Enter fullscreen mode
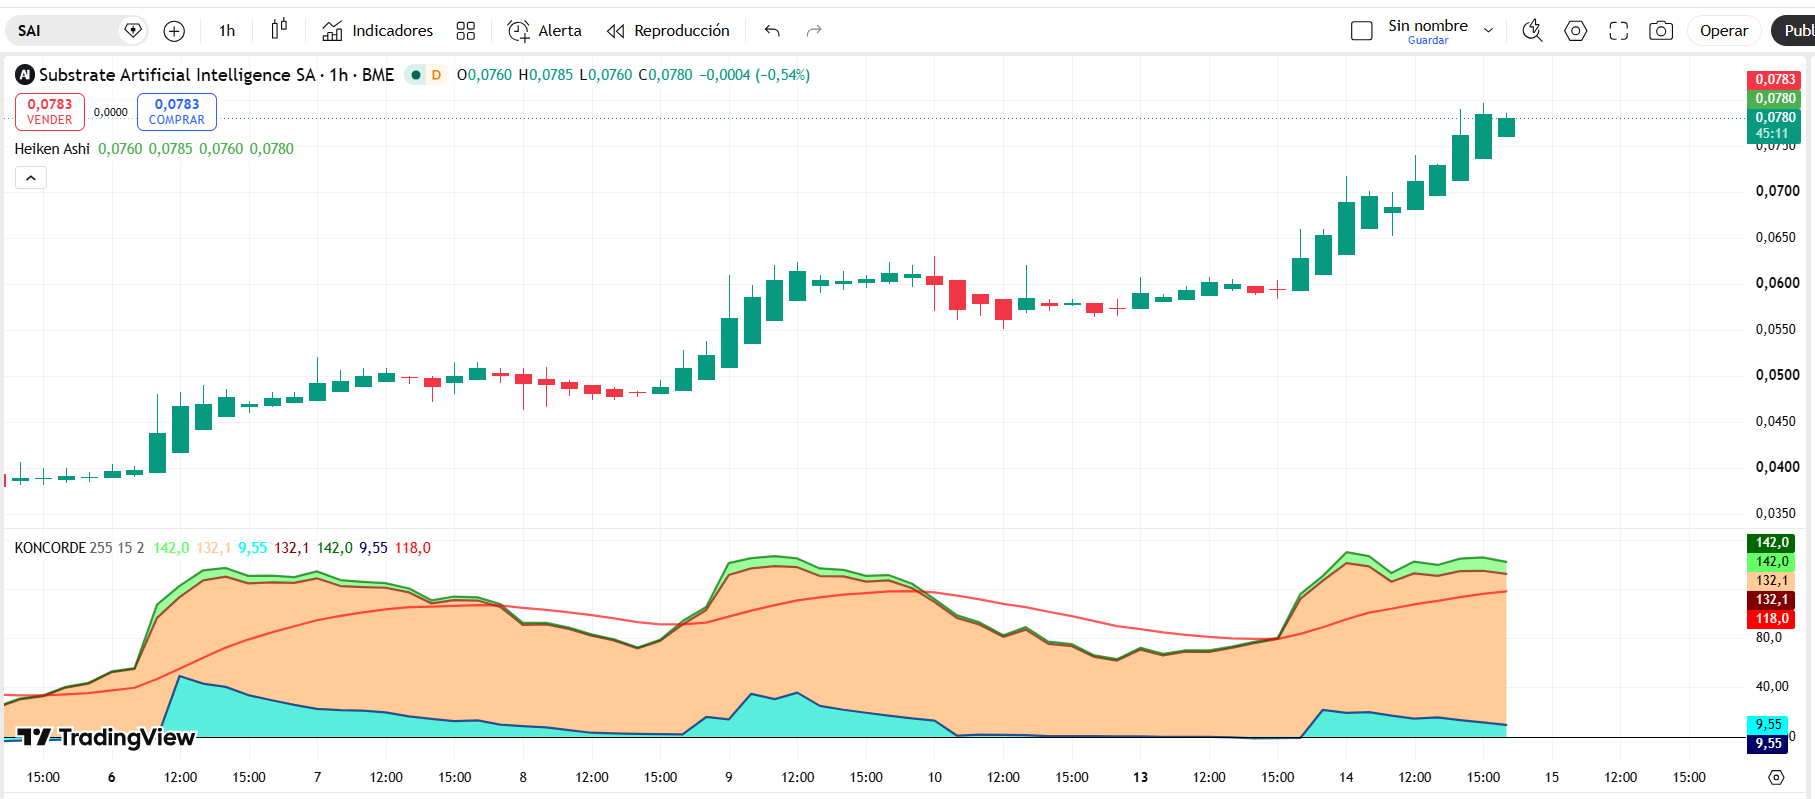1815x799 pixels. click(1618, 31)
